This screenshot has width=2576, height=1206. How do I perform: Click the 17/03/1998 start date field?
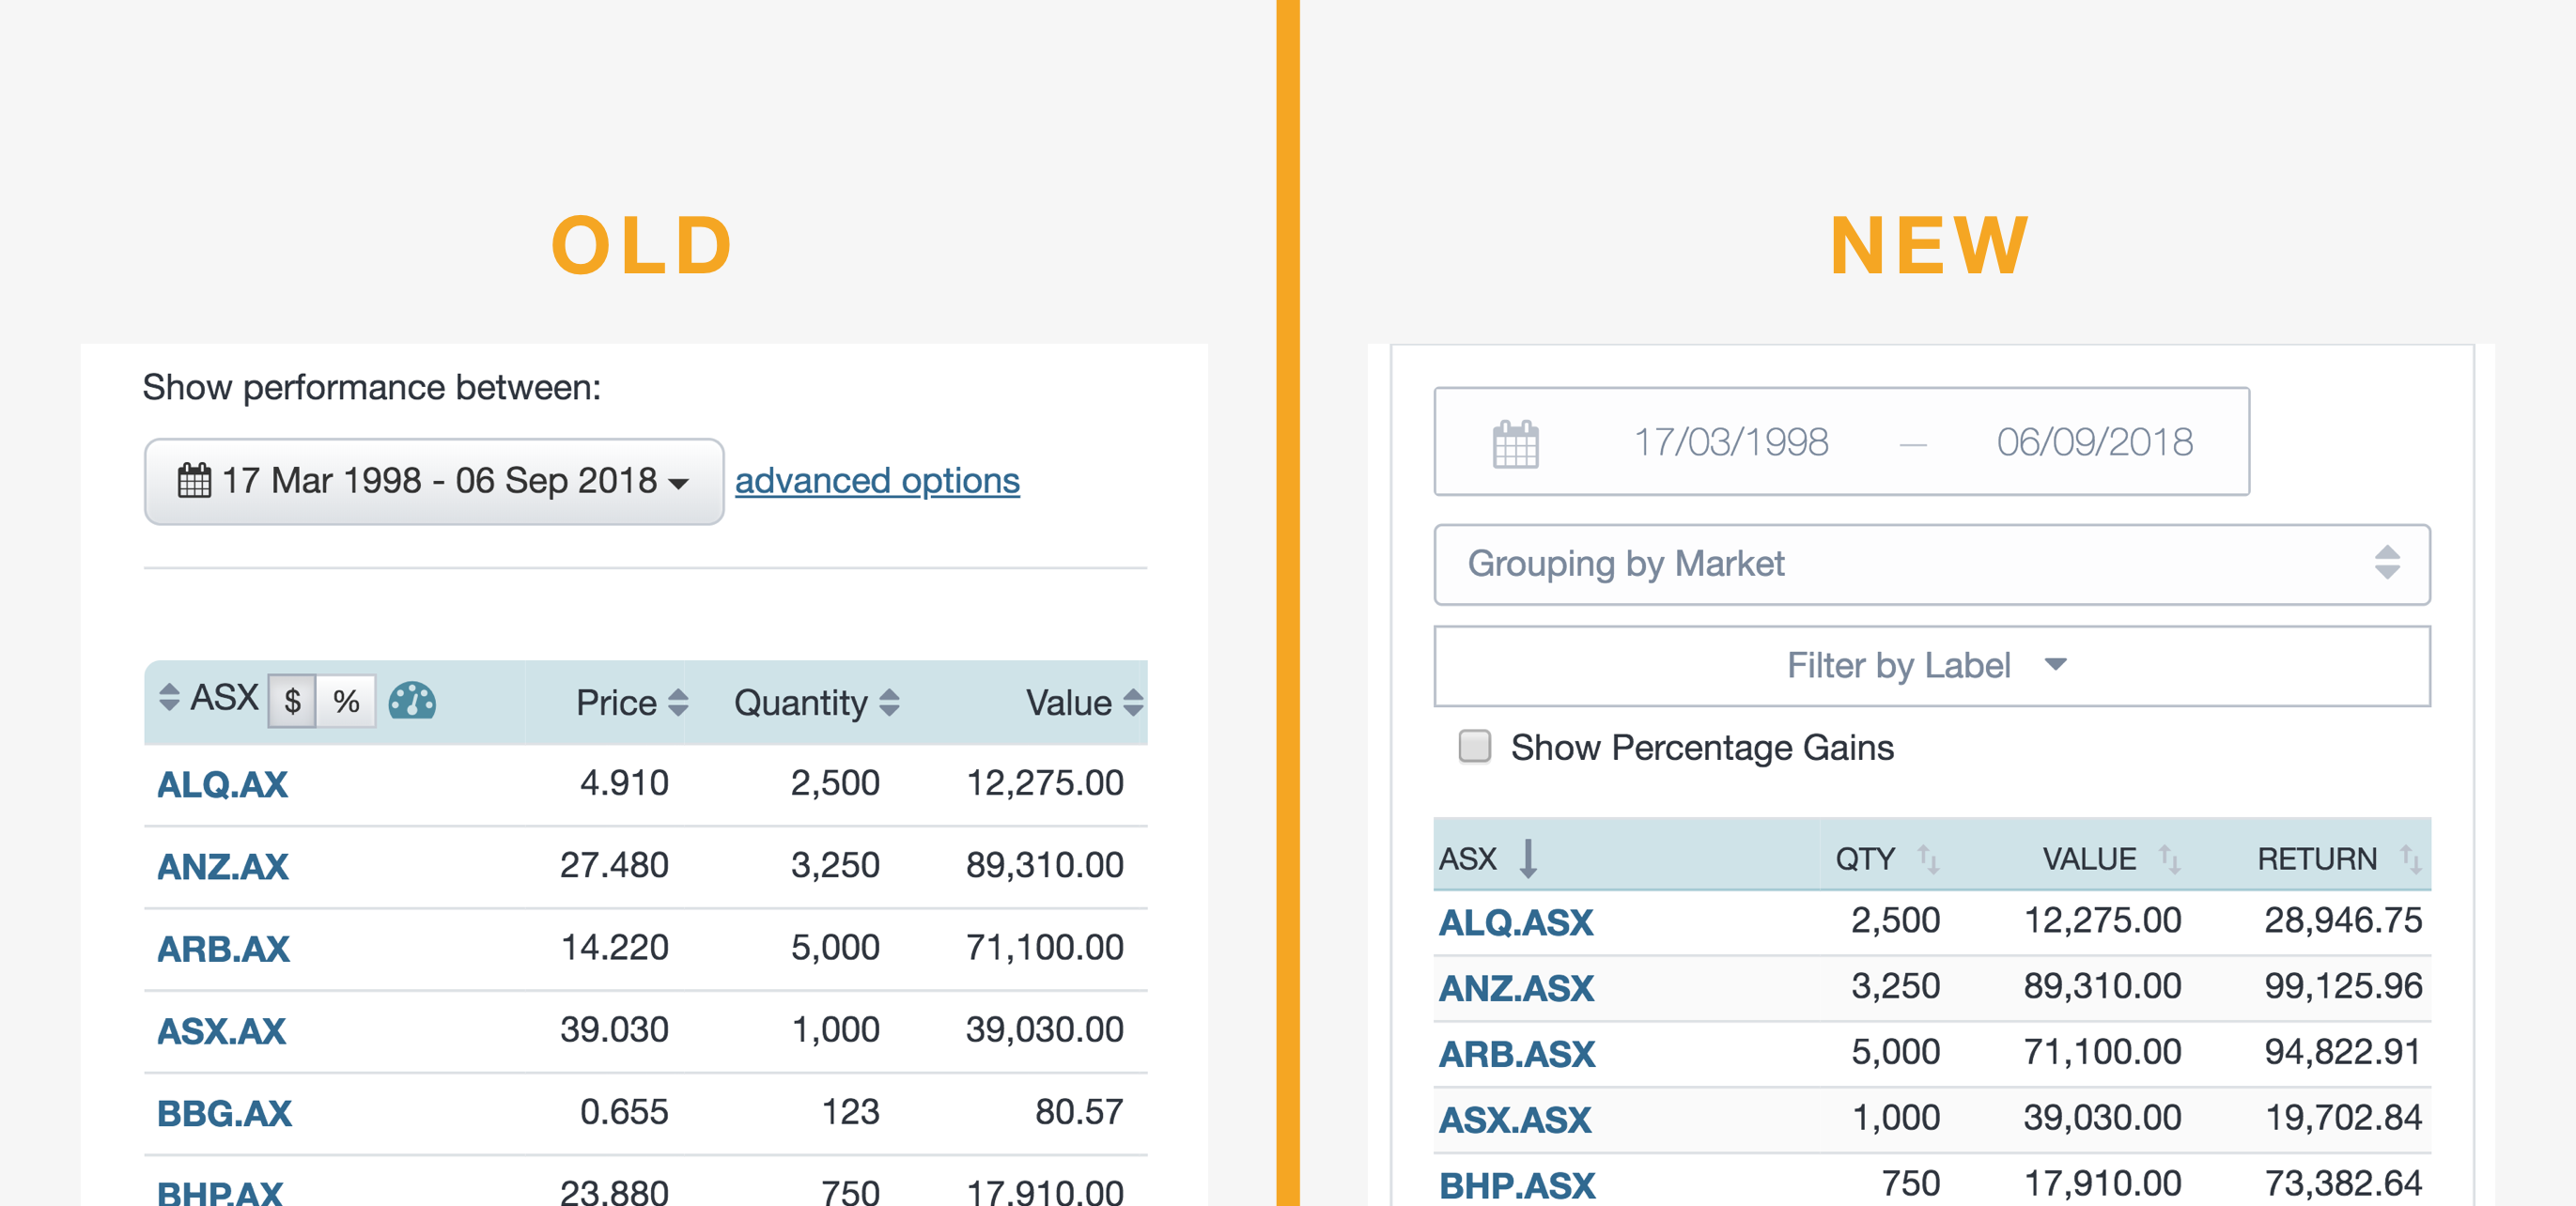(x=1730, y=442)
